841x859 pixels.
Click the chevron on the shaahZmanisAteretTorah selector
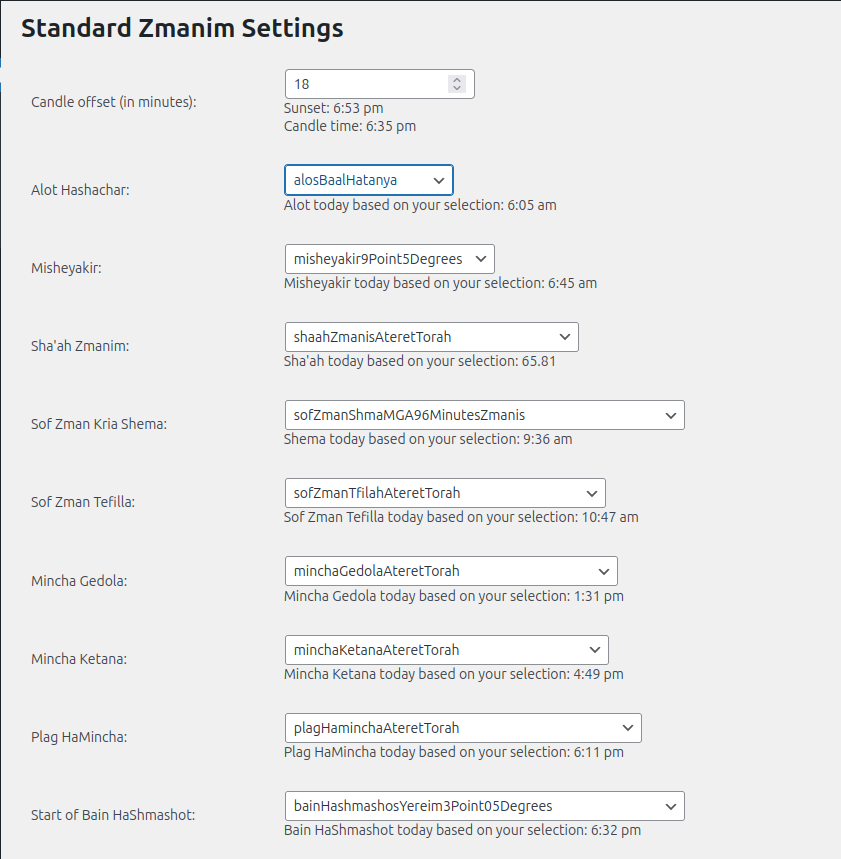coord(563,337)
